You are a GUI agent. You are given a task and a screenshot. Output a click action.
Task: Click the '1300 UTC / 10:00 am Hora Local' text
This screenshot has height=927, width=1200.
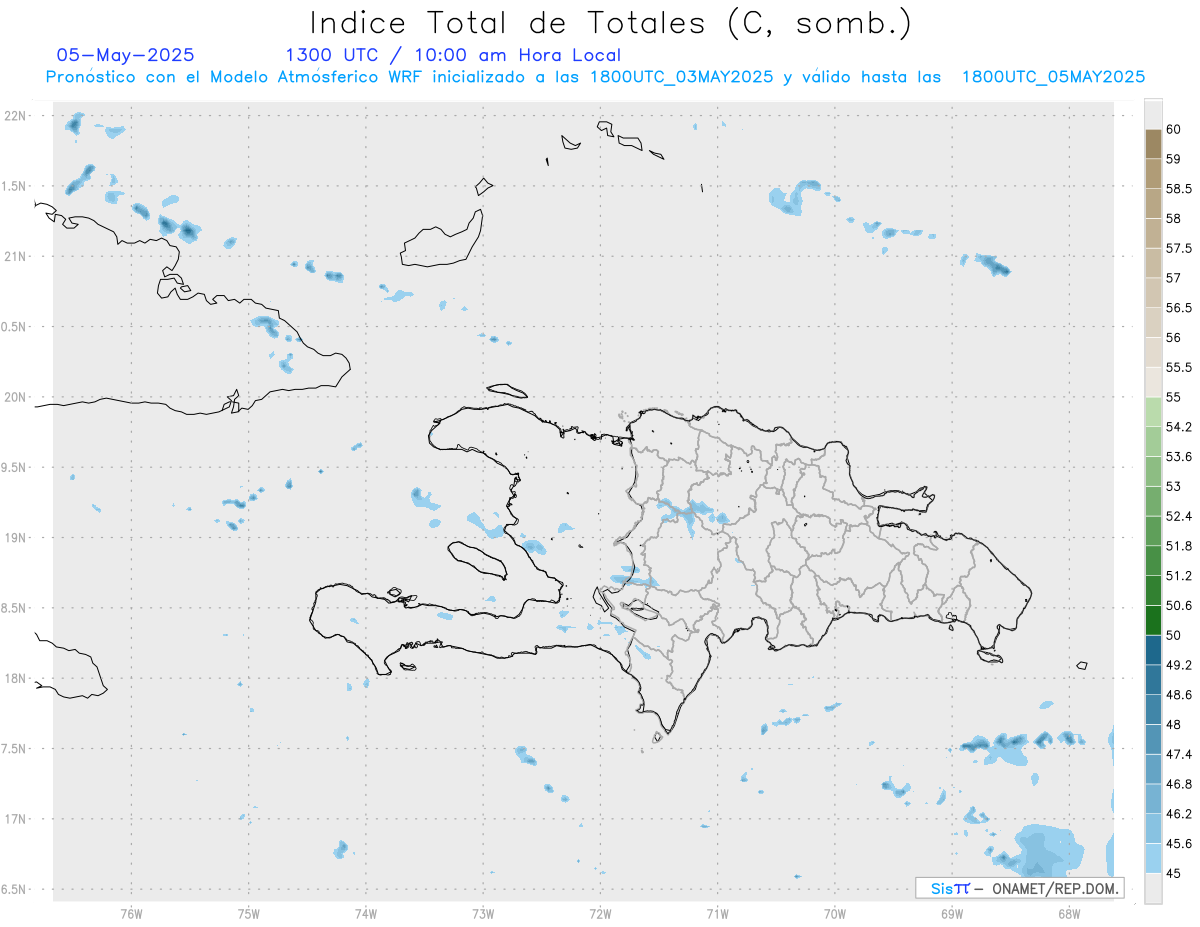(x=453, y=56)
